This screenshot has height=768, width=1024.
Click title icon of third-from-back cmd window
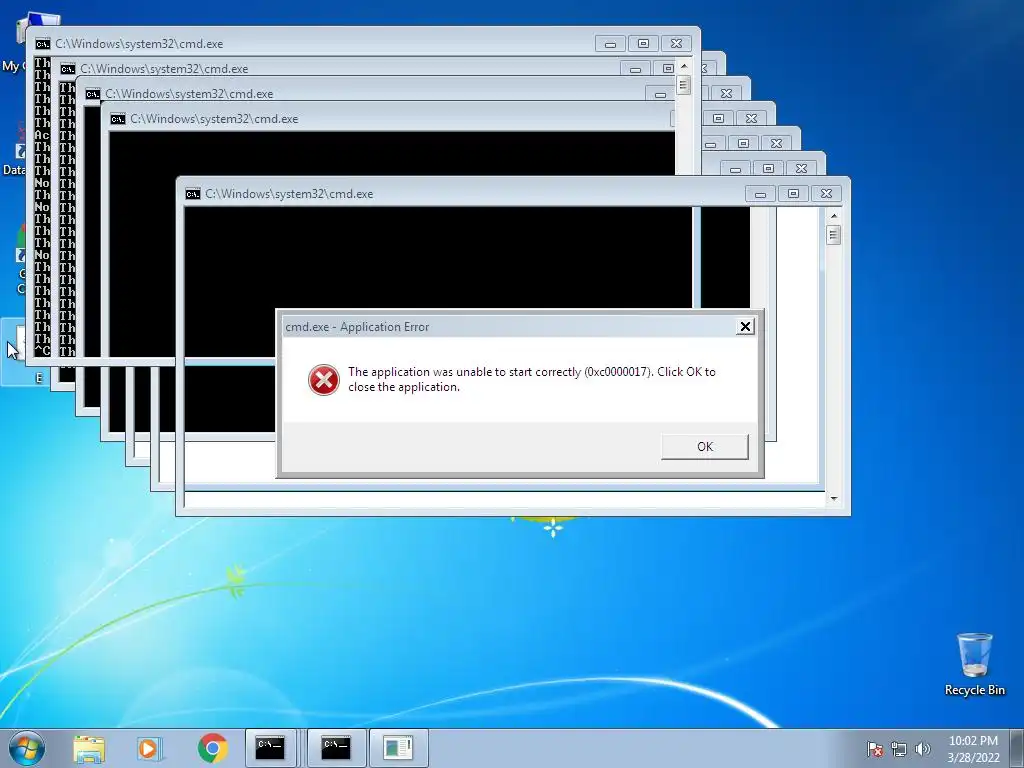point(93,94)
